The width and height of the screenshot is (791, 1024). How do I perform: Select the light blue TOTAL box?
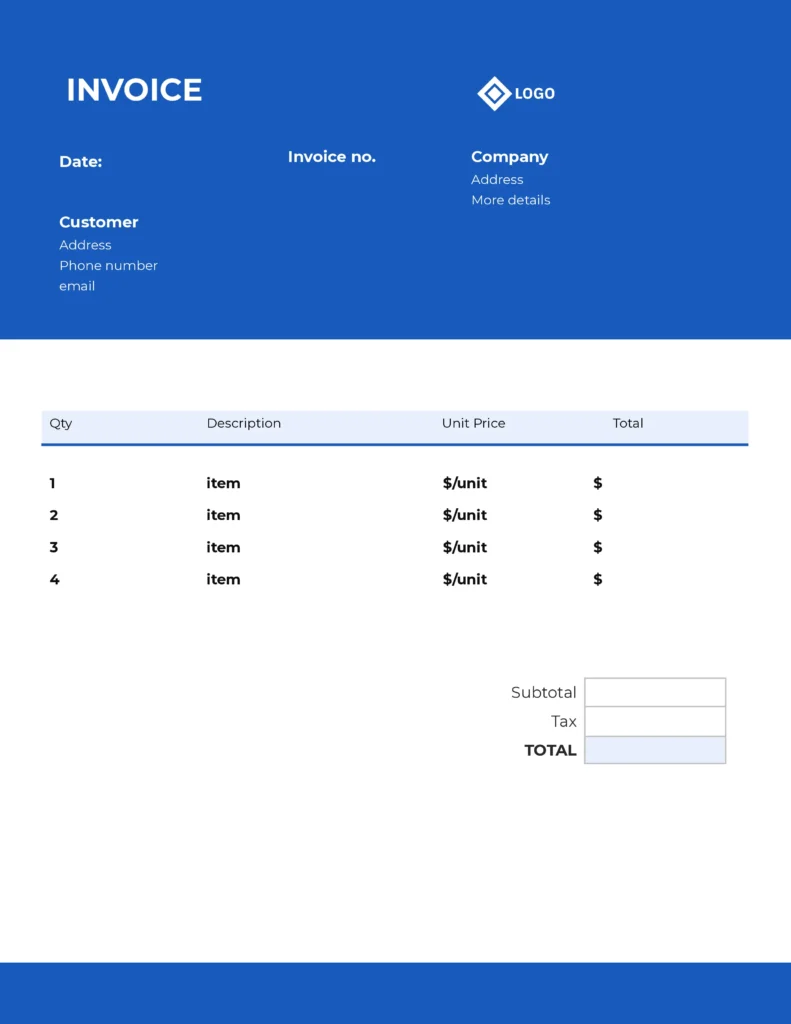[x=654, y=750]
